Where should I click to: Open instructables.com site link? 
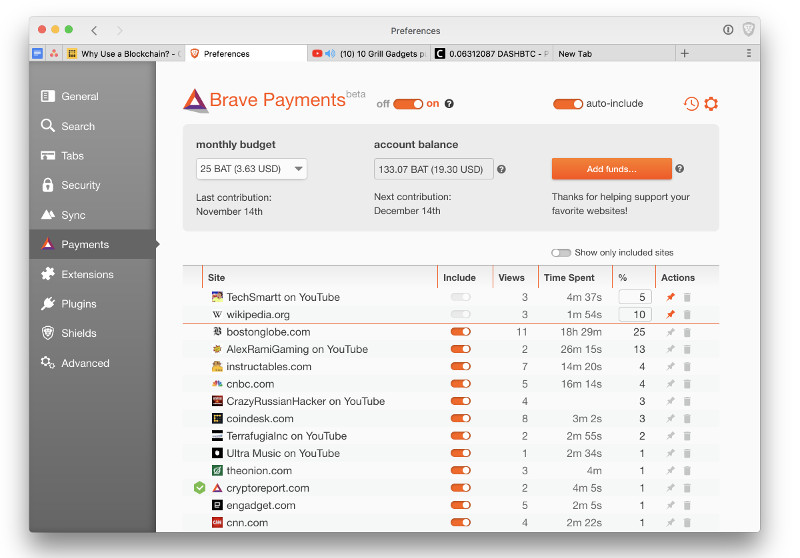point(268,366)
